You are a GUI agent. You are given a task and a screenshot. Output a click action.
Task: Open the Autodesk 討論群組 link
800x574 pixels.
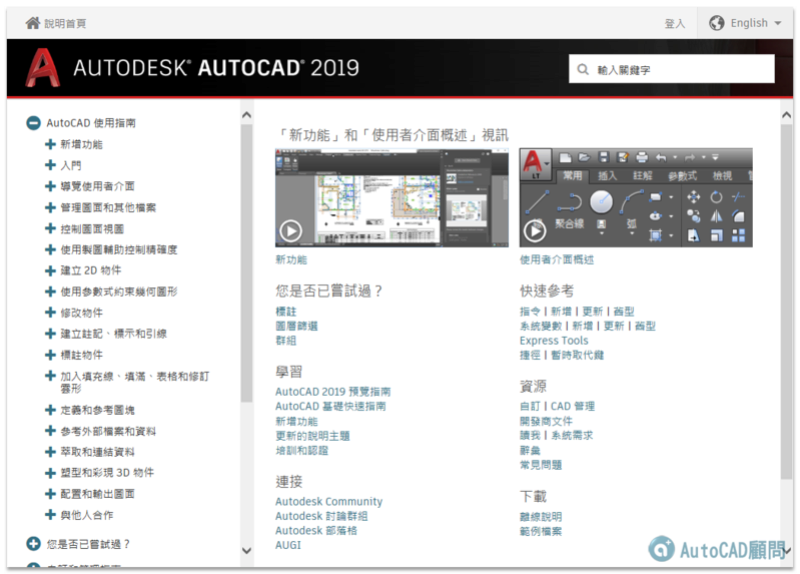click(321, 516)
